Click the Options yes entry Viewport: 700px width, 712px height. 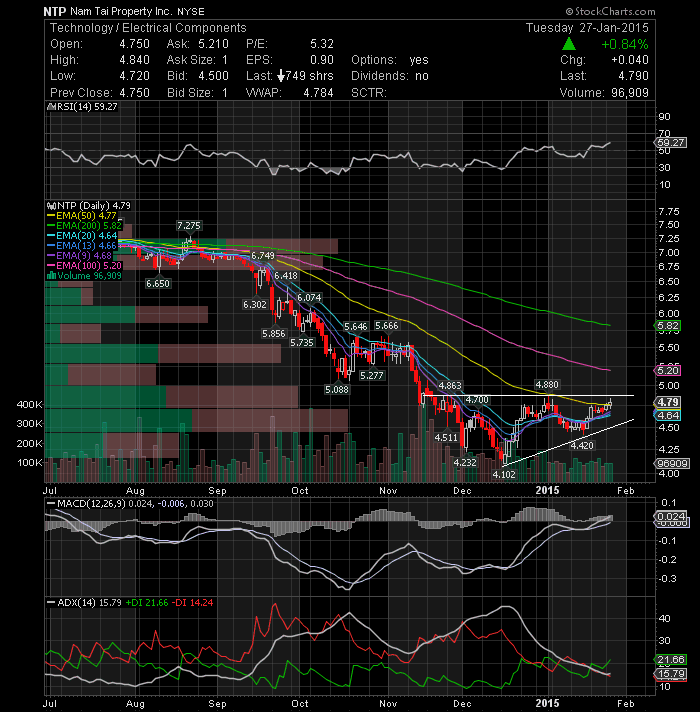389,60
